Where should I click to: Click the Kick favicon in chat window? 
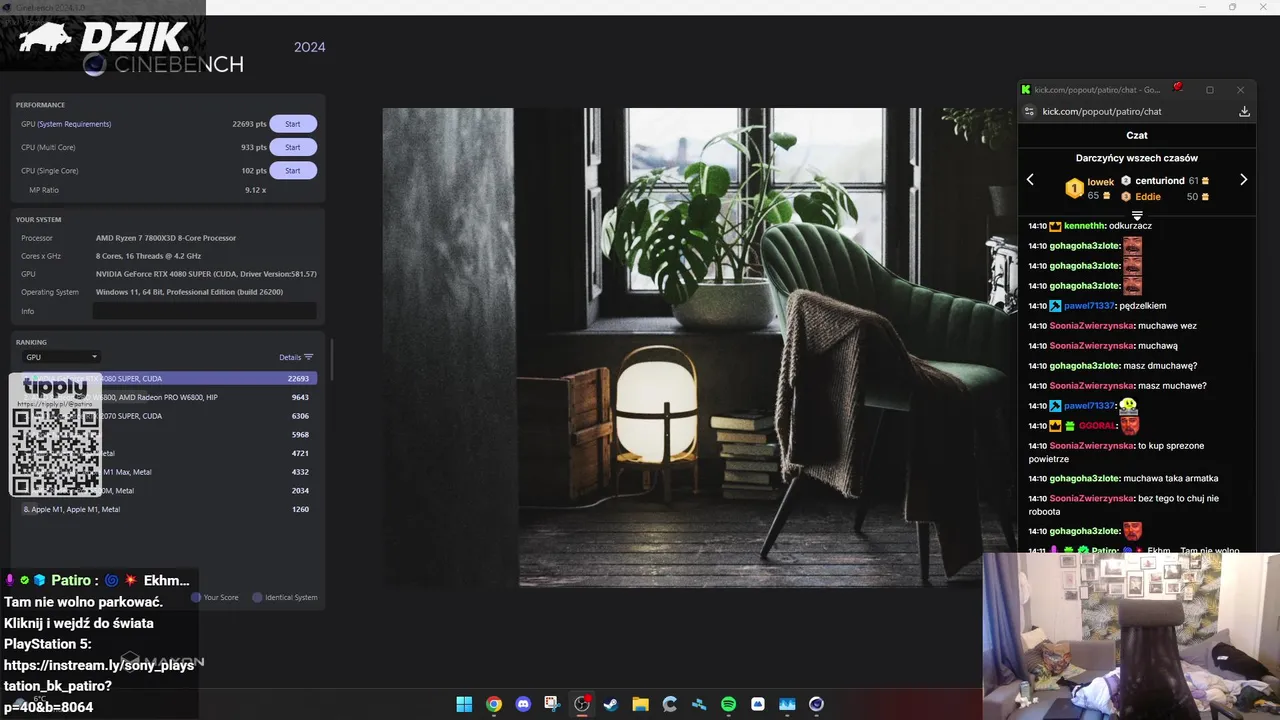1026,89
